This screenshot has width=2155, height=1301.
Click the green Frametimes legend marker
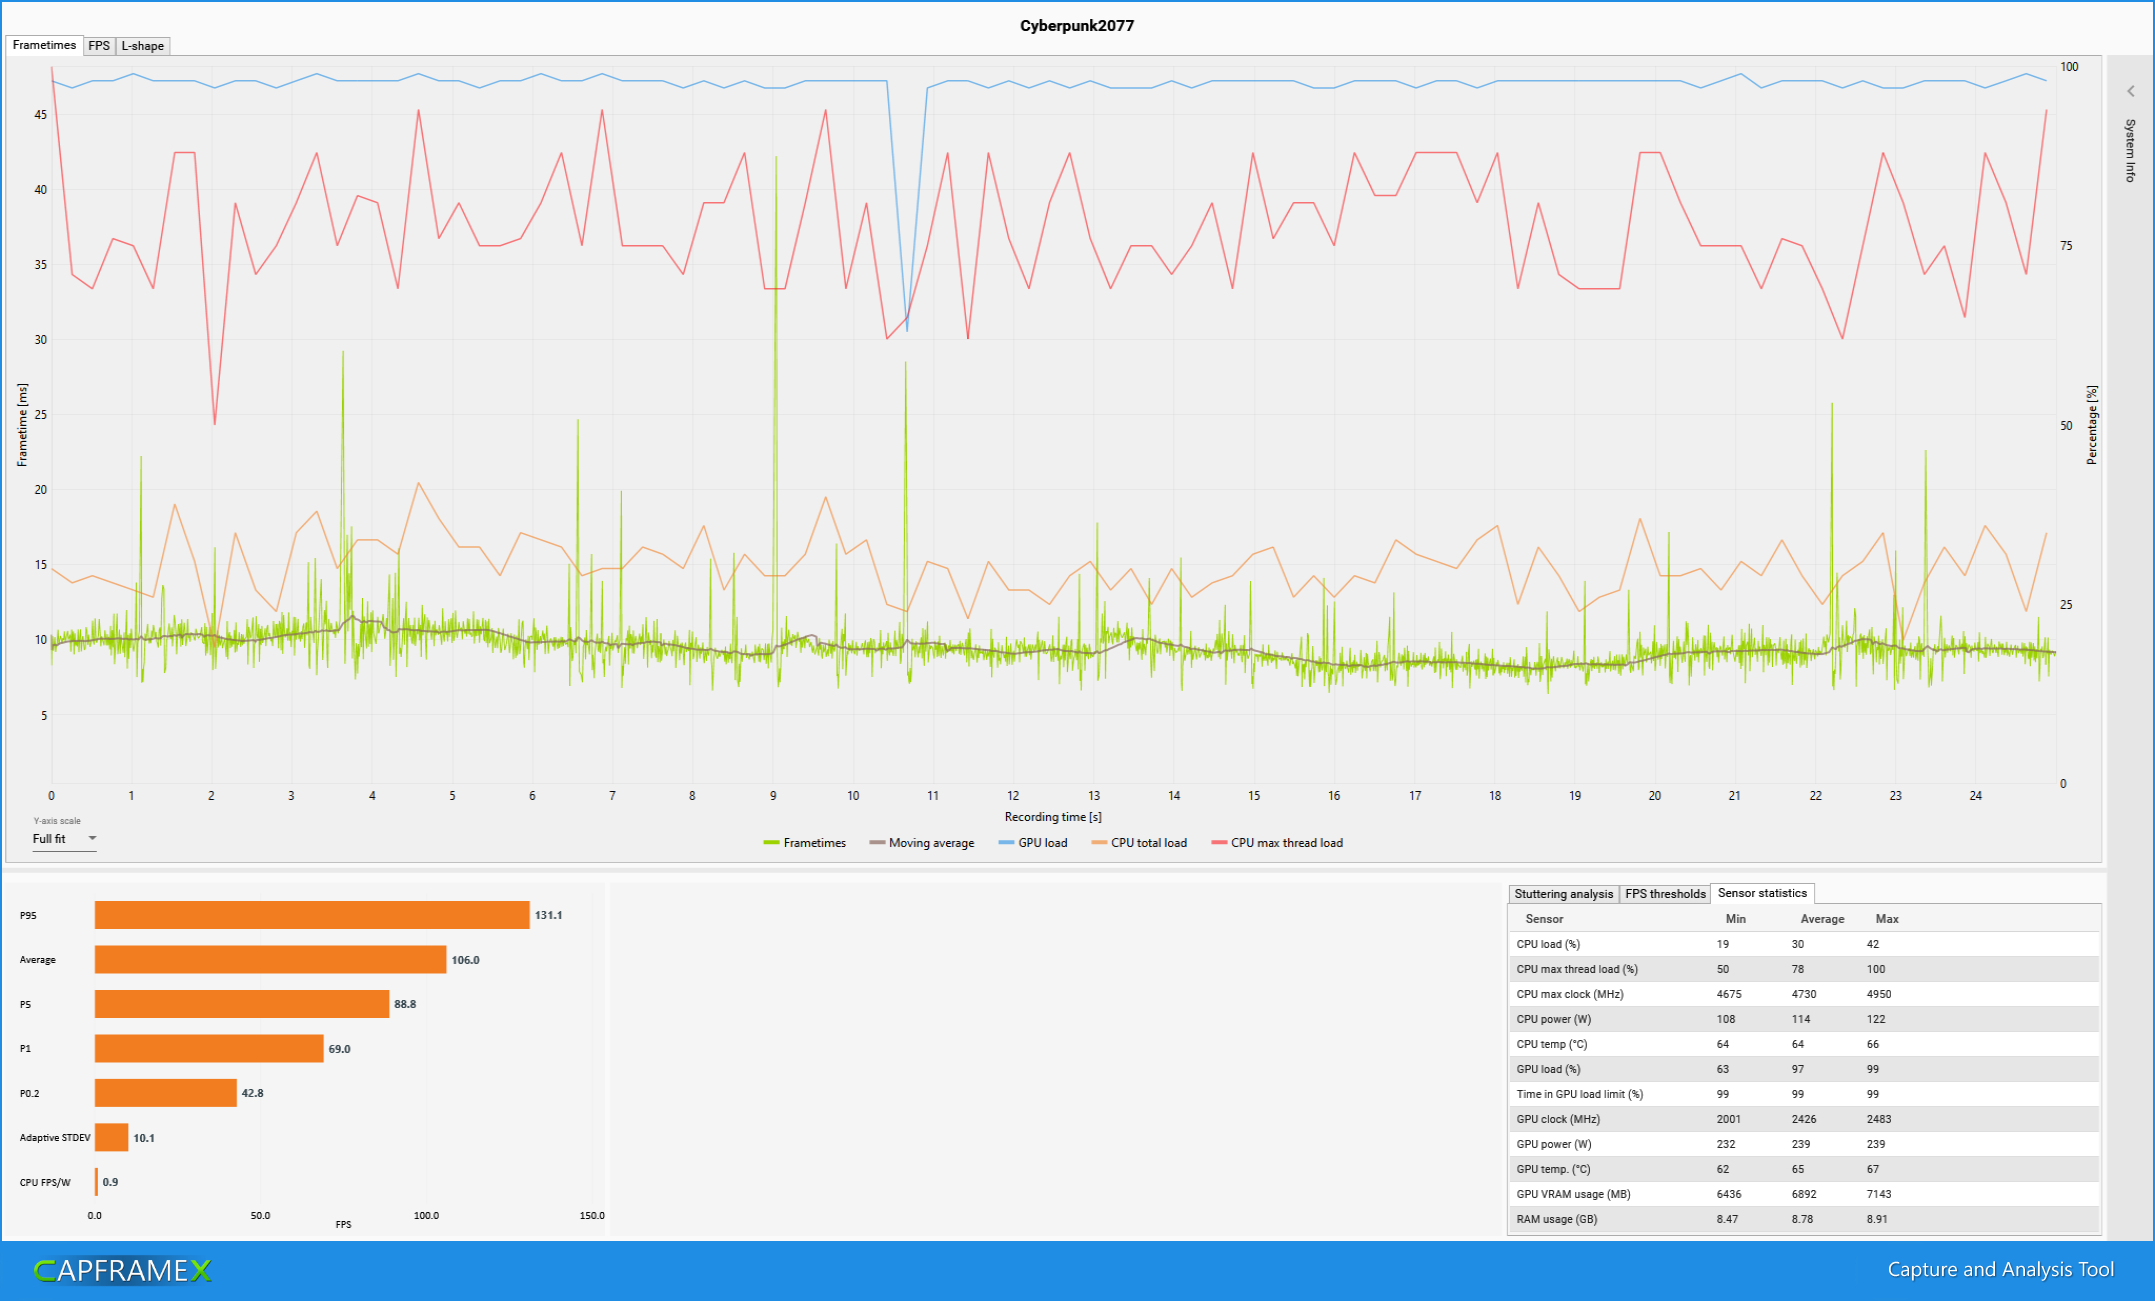click(x=771, y=843)
